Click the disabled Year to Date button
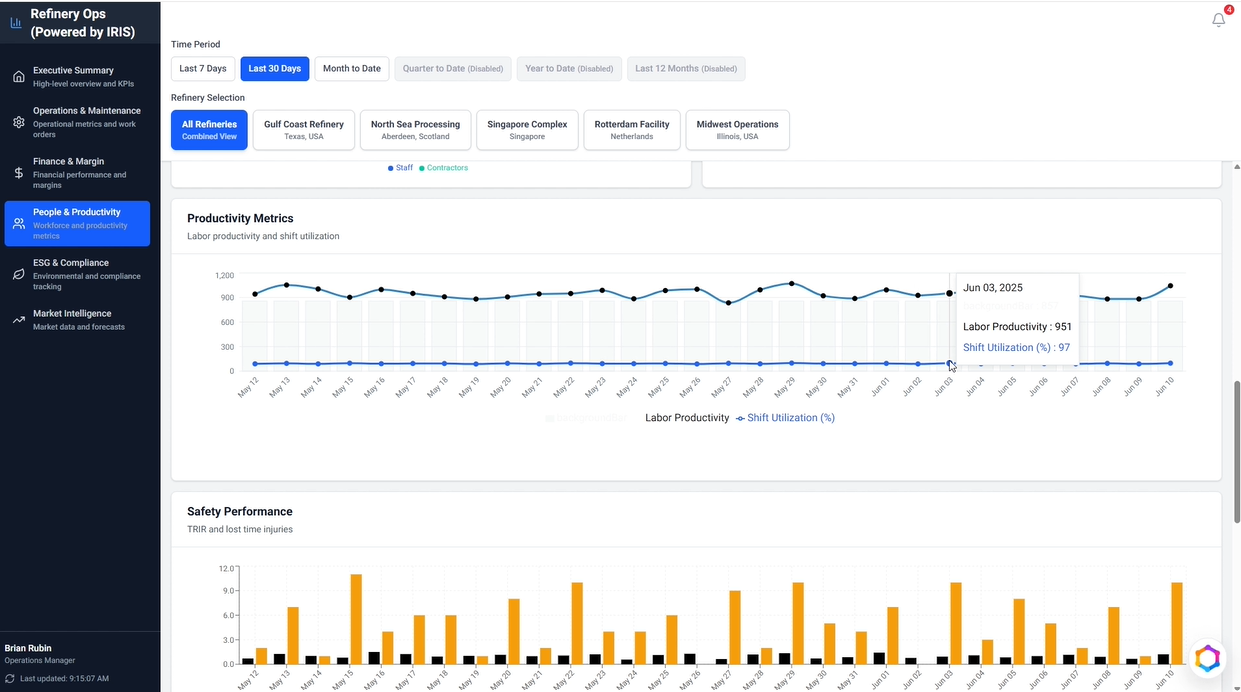Screen dimensions: 1241x692 click(569, 69)
